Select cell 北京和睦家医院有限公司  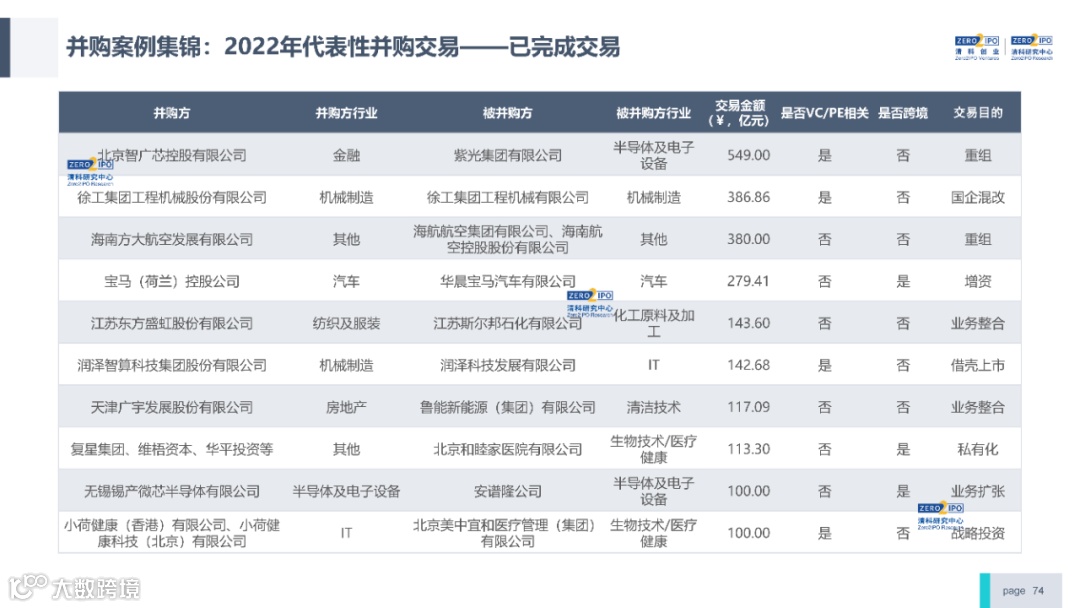tap(508, 449)
